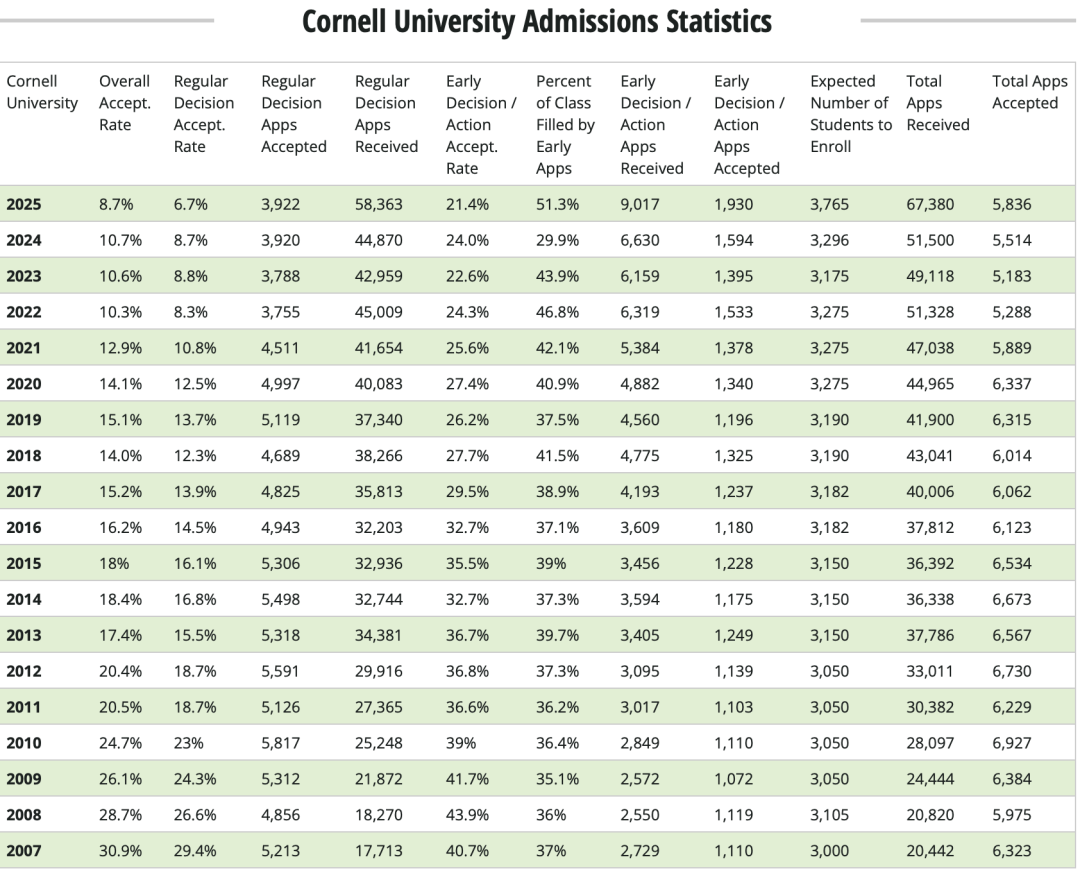Viewport: 1080px width, 871px height.
Task: Select the Regular Decision Apps Received header
Action: [x=386, y=113]
